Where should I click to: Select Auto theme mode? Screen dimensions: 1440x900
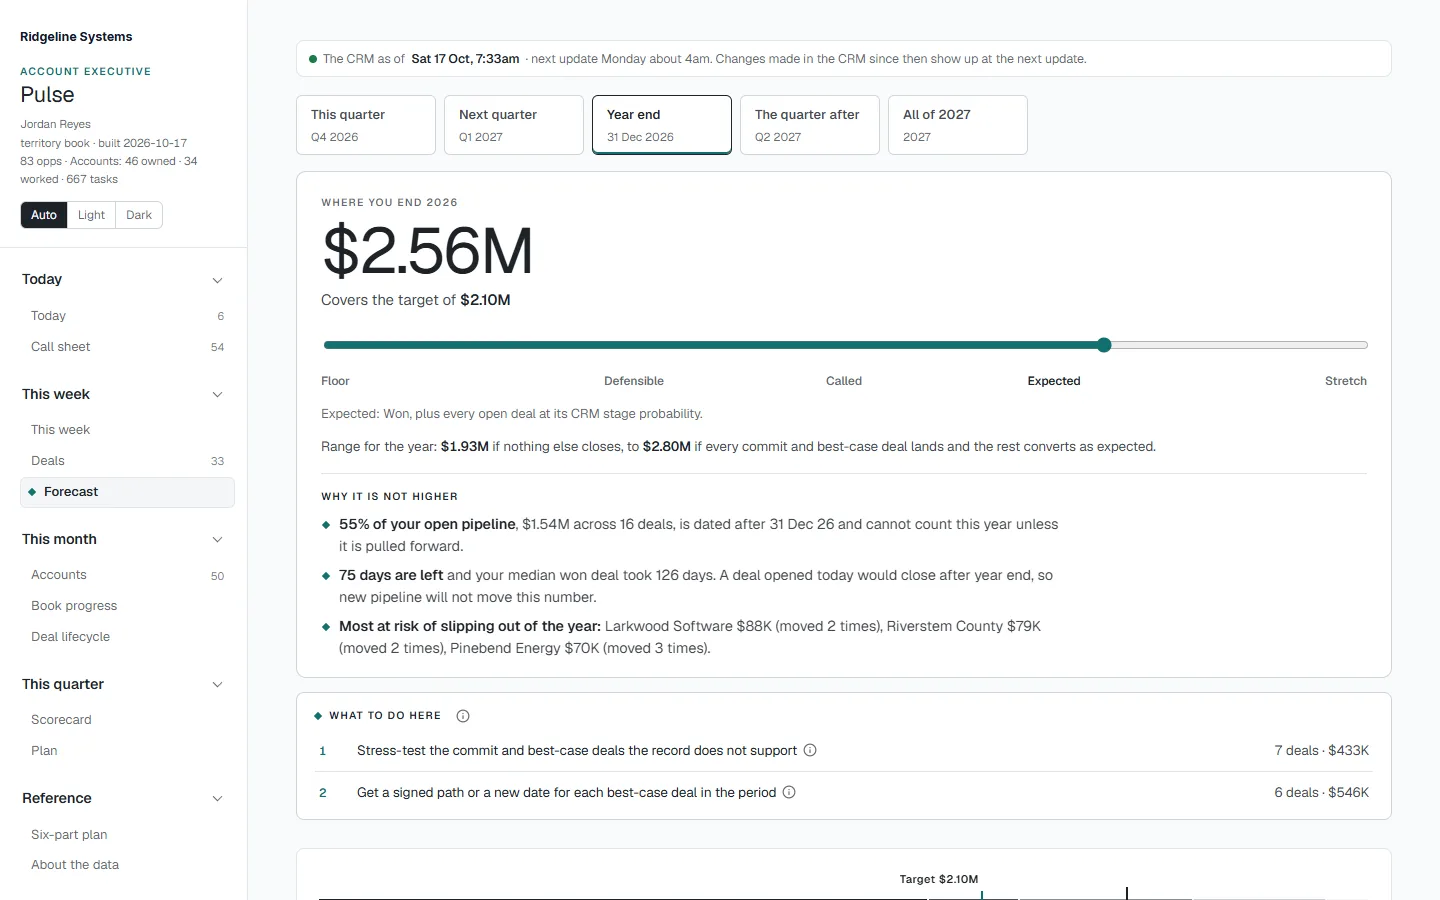pyautogui.click(x=44, y=215)
